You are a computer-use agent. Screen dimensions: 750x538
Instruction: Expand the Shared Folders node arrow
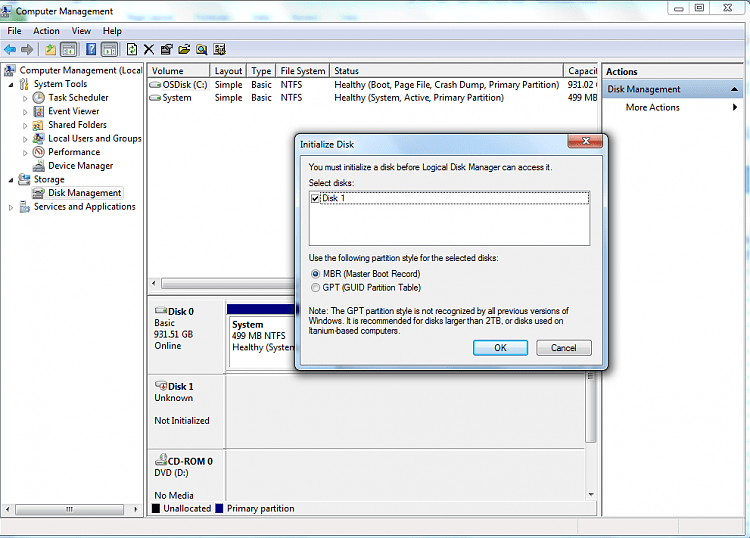[25, 126]
